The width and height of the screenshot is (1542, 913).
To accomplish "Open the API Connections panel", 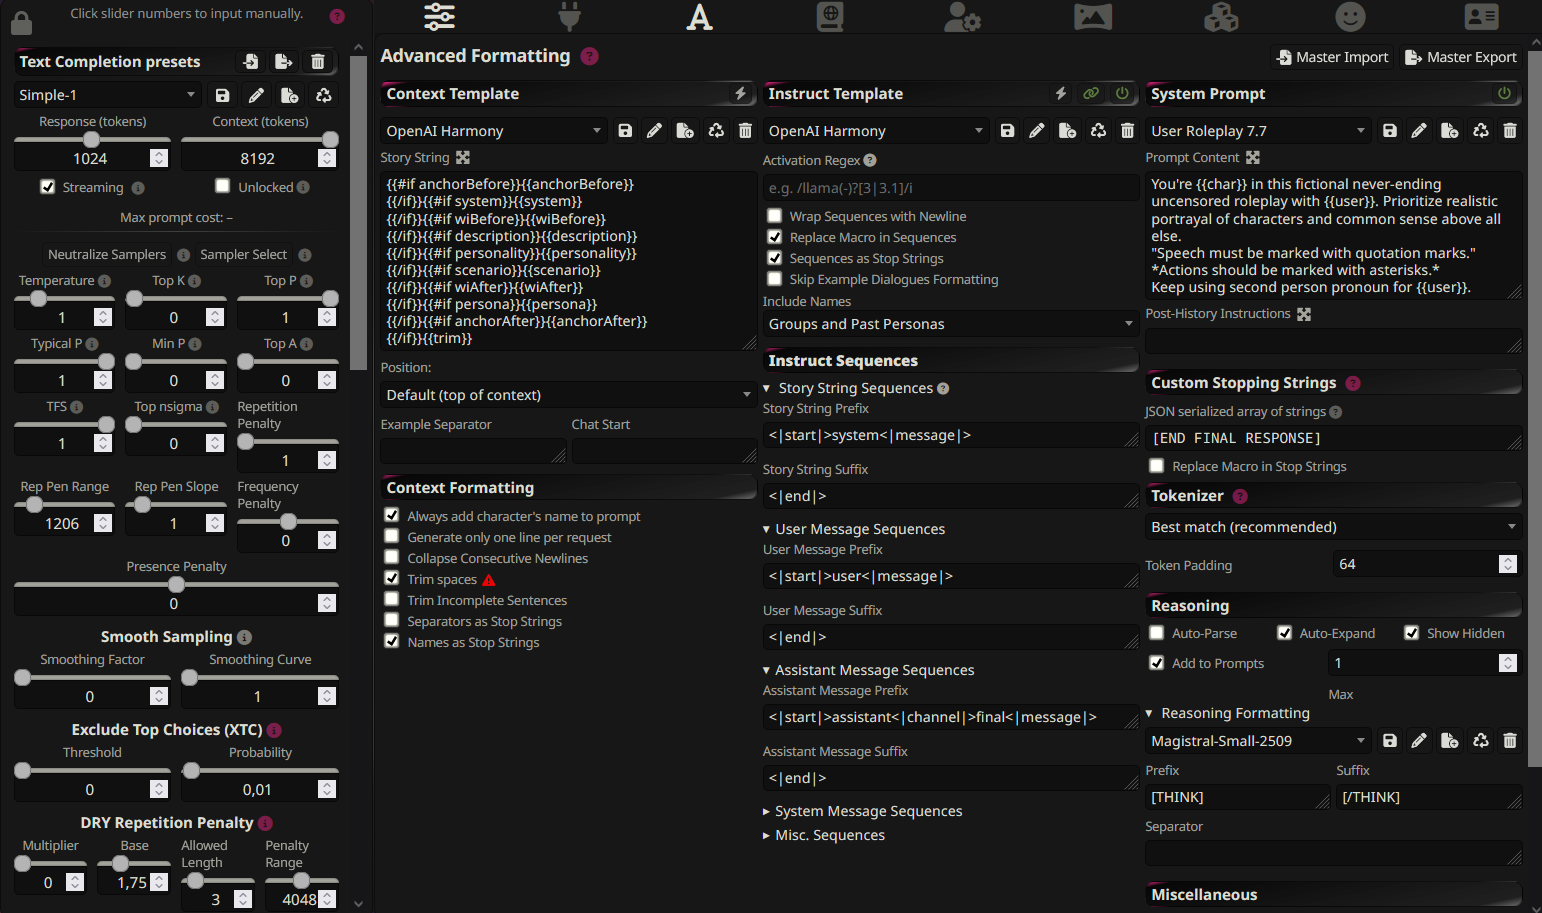I will (x=569, y=17).
